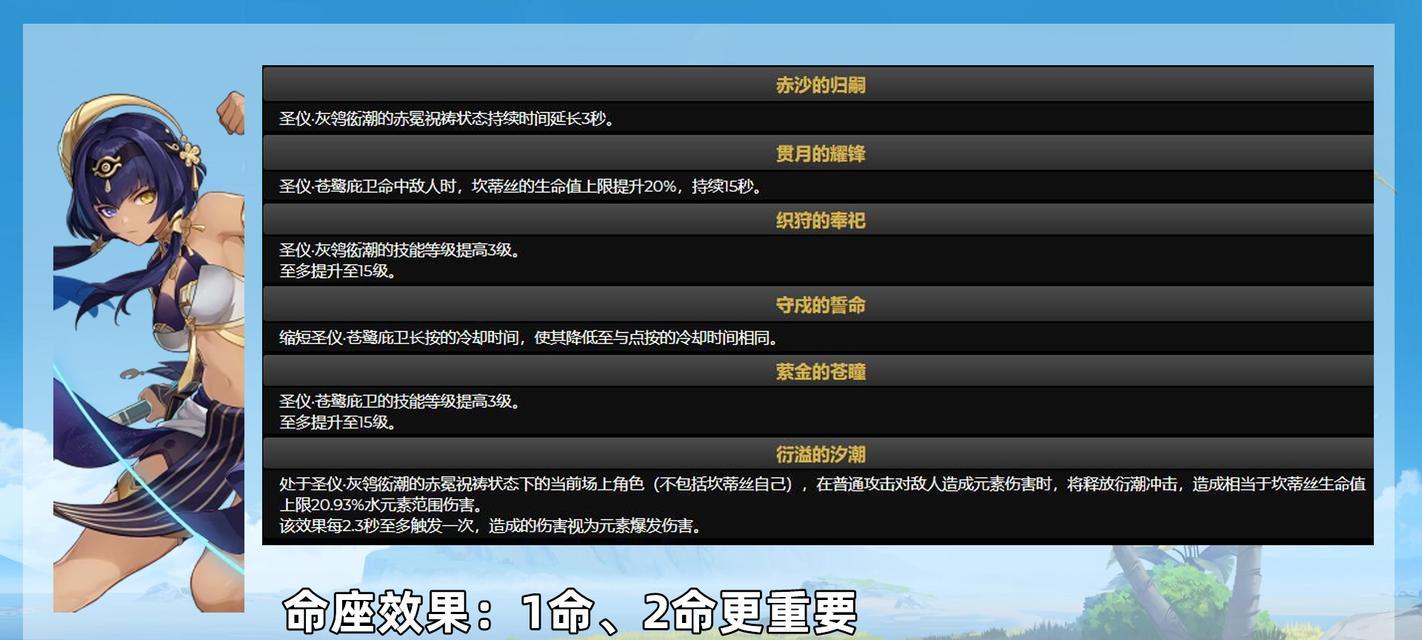The image size is (1422, 640).
Task: Select the 苍鹭庇卫的技能等级提高3级 line
Action: pyautogui.click(x=399, y=402)
